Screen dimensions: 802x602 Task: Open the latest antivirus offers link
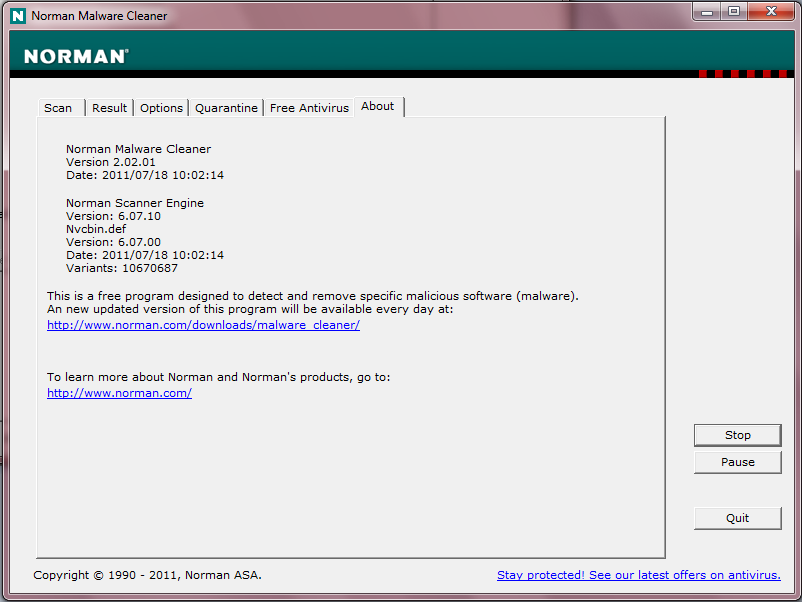tap(639, 575)
